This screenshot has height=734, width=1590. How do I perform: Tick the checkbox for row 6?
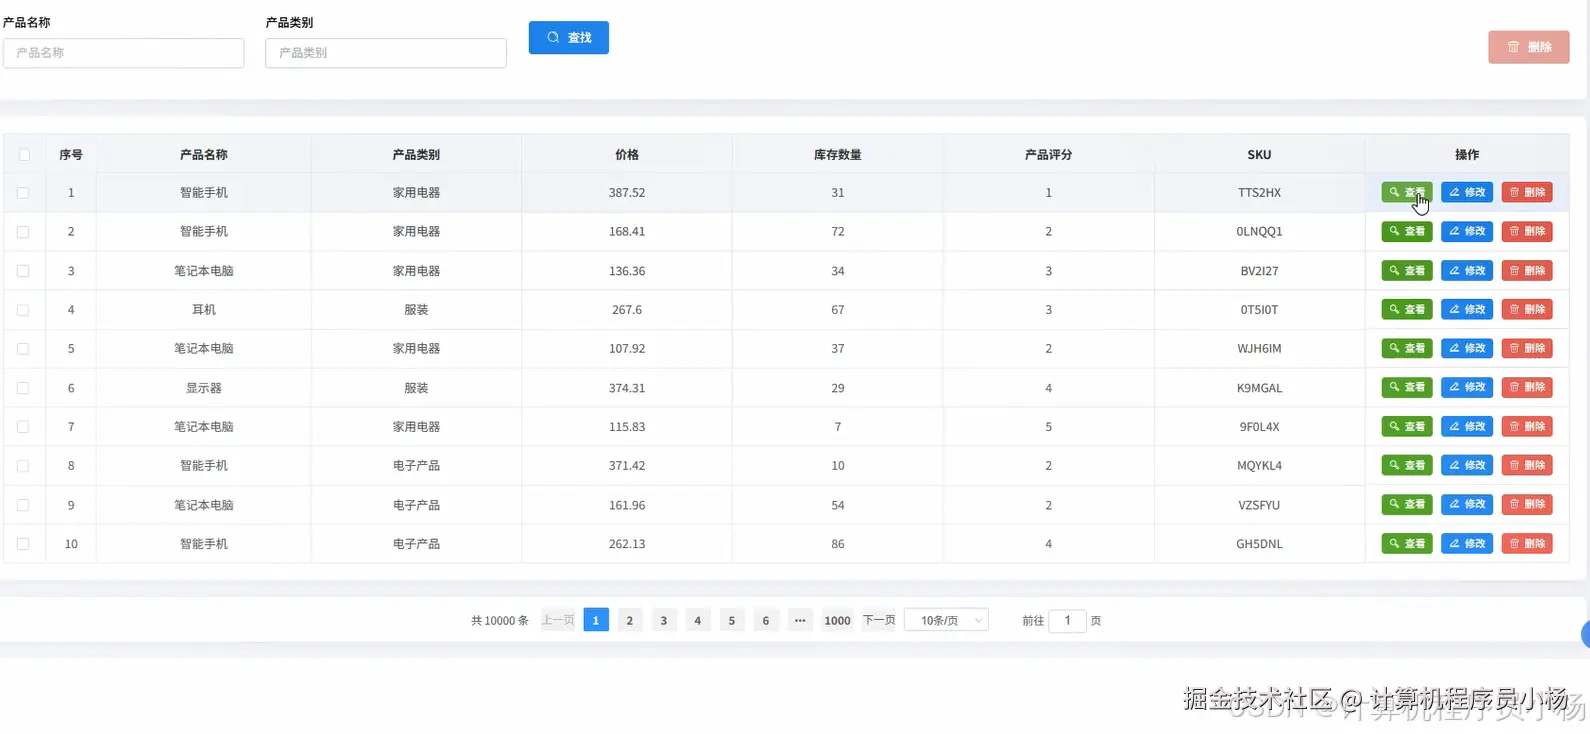click(x=23, y=388)
